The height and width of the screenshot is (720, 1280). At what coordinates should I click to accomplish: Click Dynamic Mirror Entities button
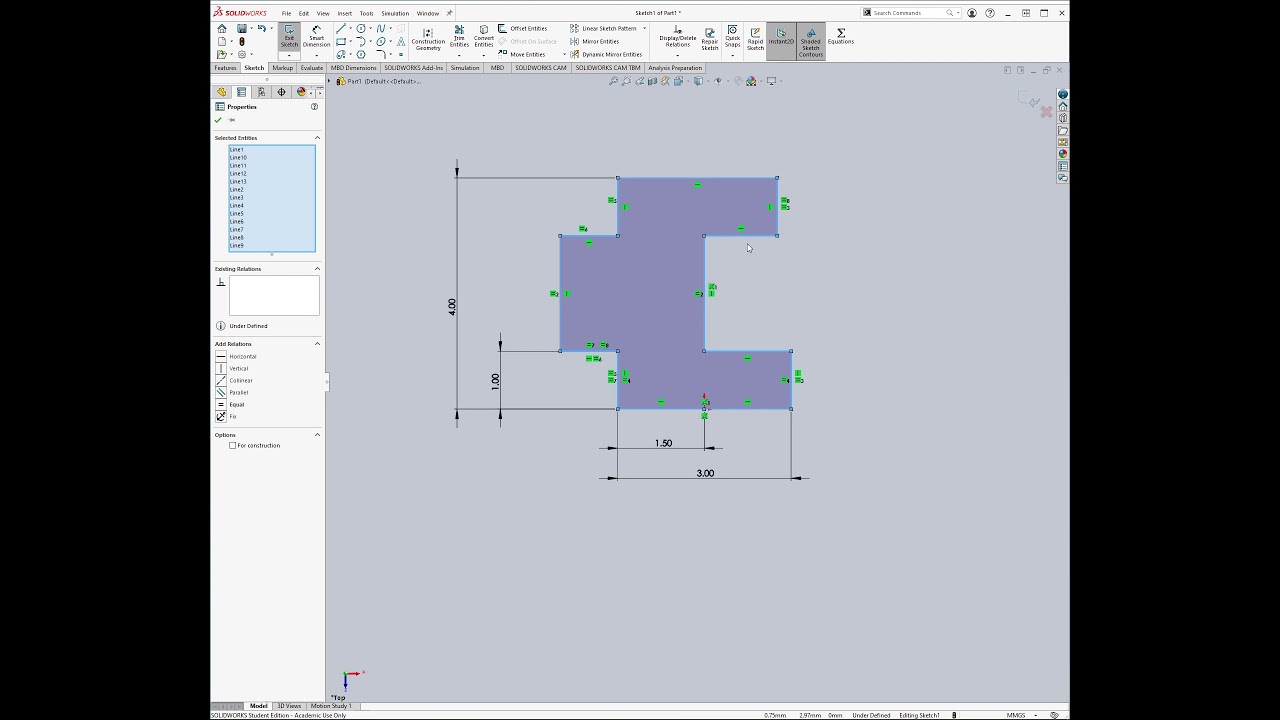606,54
